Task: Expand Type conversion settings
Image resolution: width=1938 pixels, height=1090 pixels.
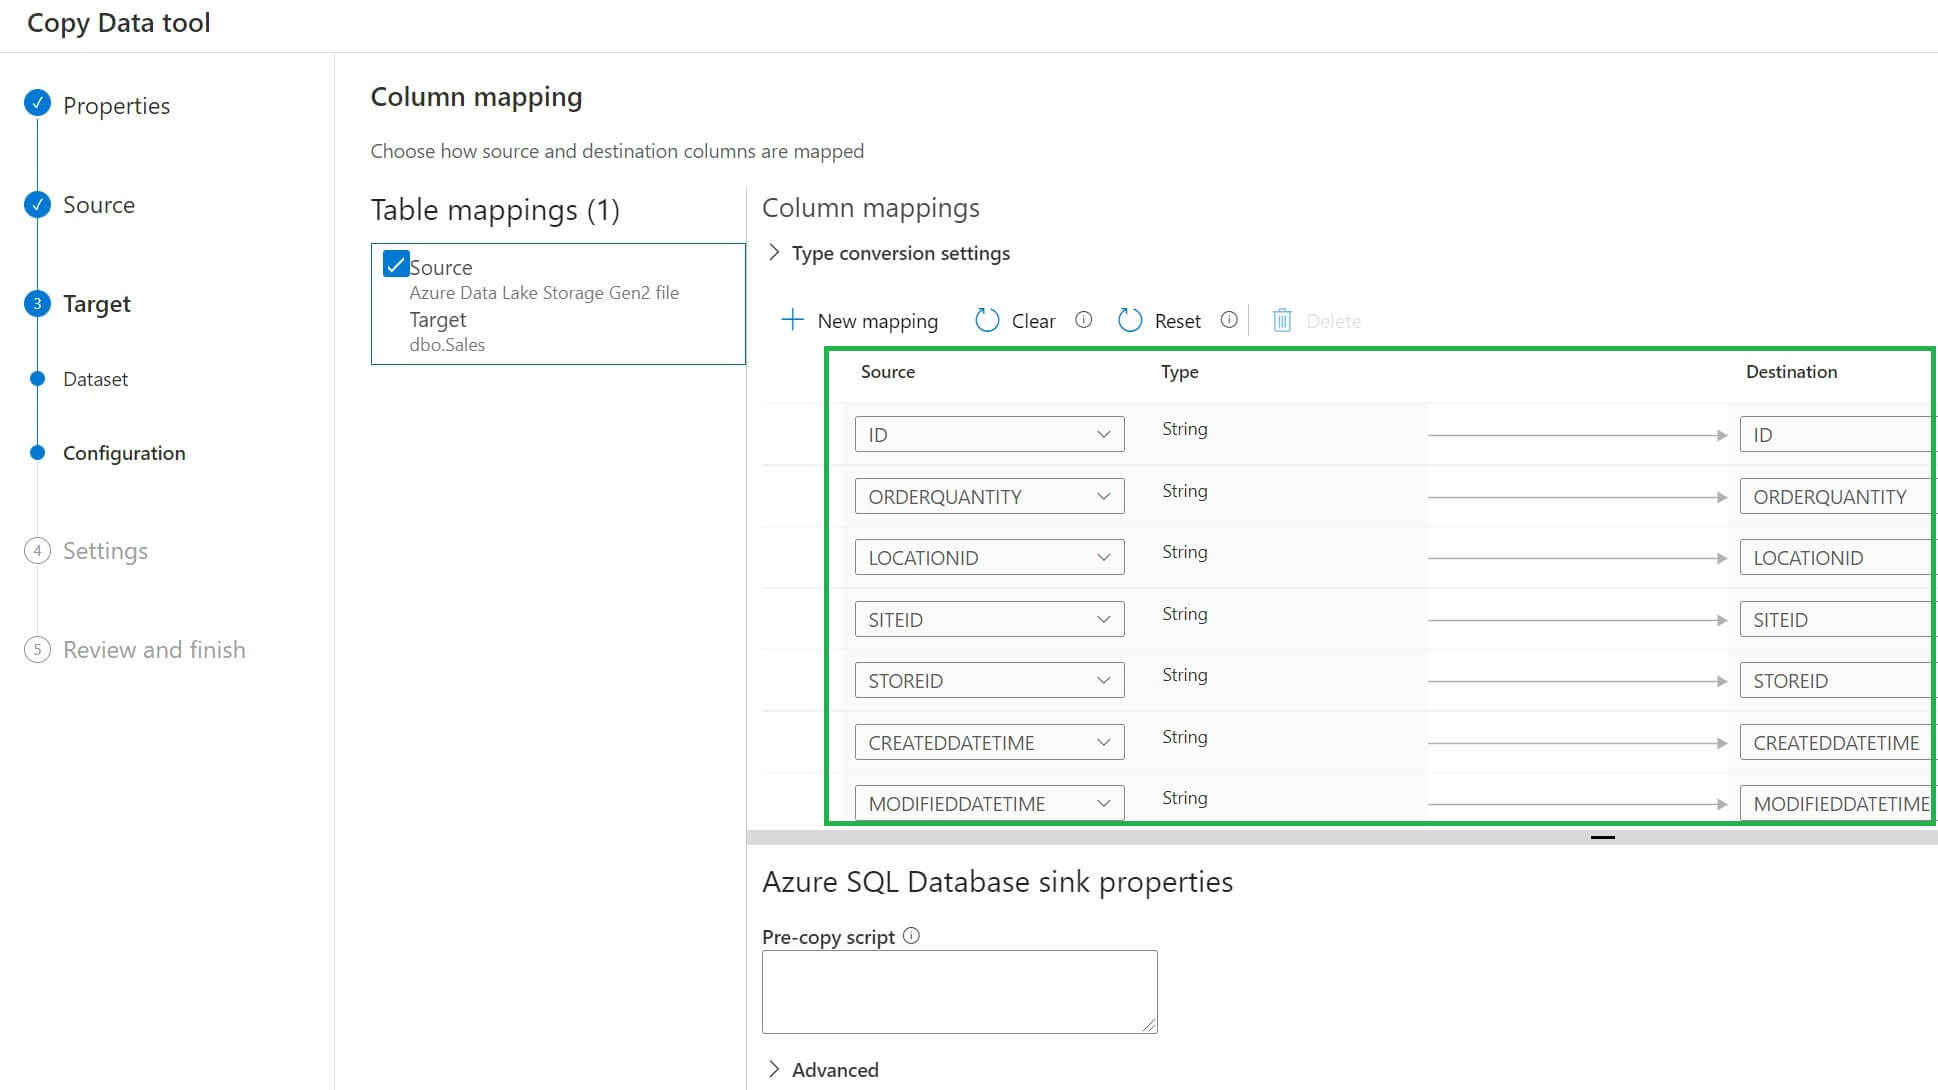Action: [x=774, y=253]
